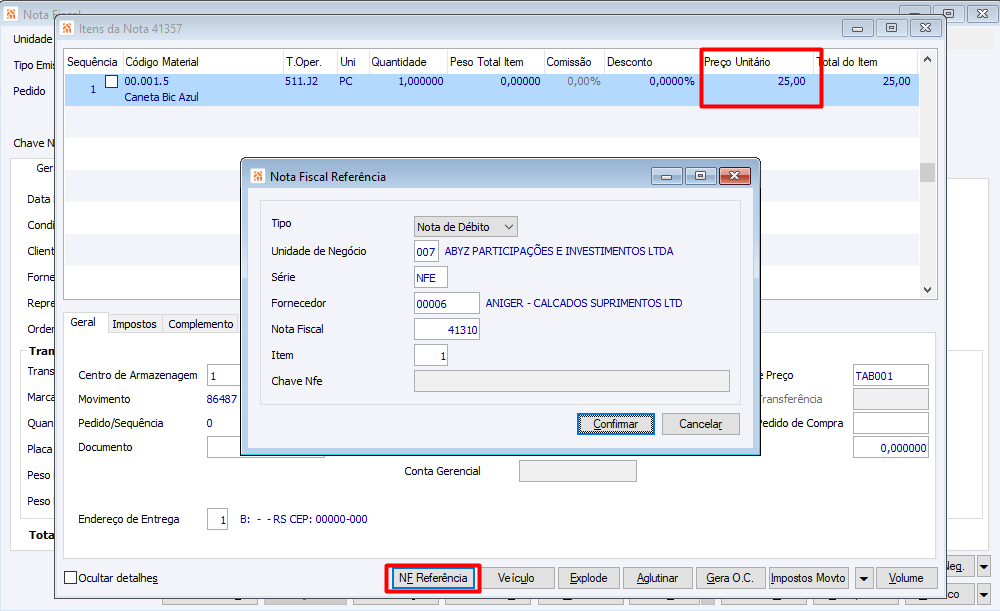Viewport: 1000px width, 611px height.
Task: Click the Peso Total Item column header
Action: click(x=495, y=62)
